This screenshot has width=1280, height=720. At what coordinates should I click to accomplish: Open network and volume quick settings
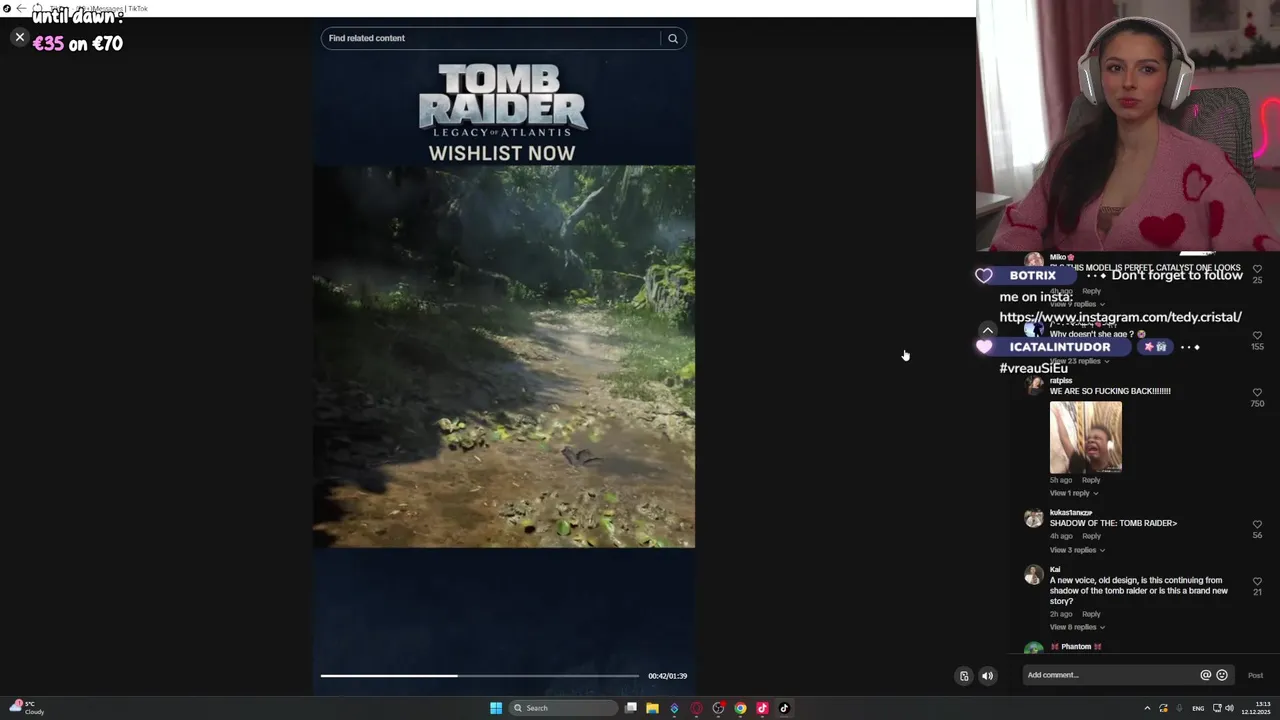pos(1223,708)
